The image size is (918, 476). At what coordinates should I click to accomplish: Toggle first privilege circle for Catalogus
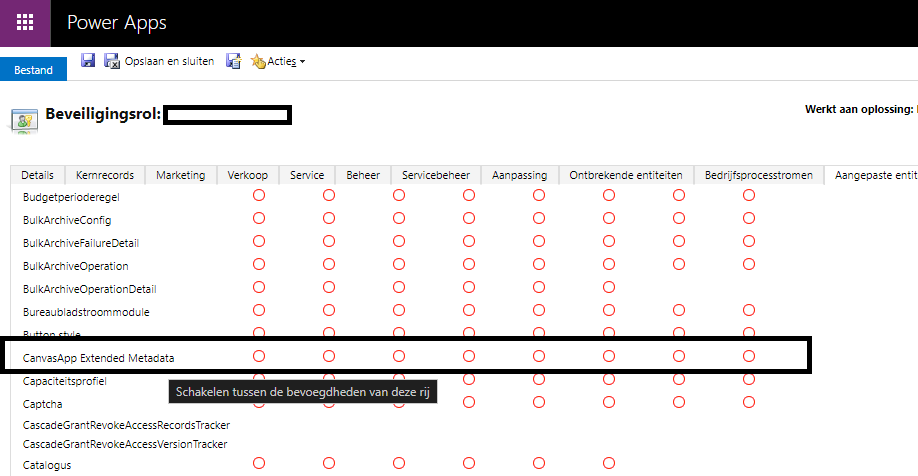click(x=259, y=464)
